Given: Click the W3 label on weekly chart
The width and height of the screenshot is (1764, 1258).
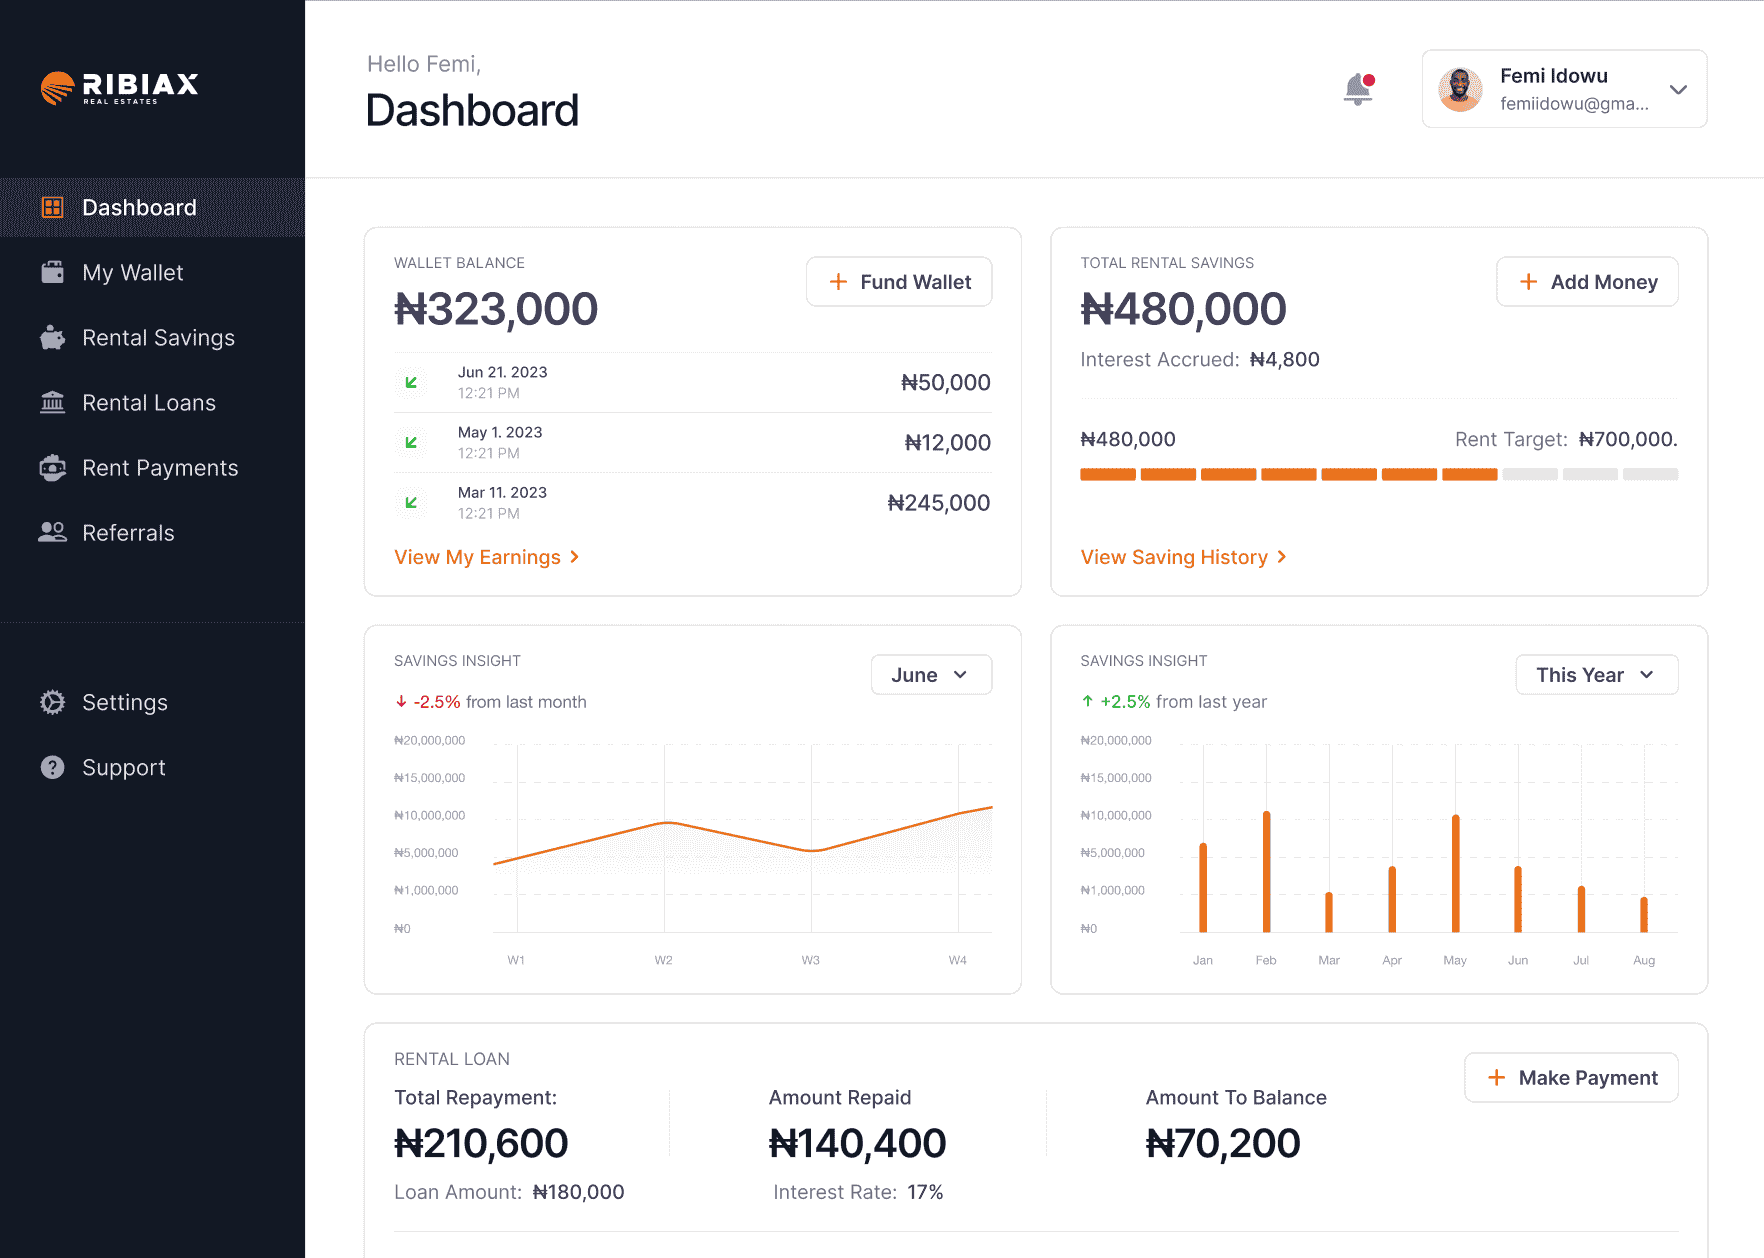Looking at the screenshot, I should coord(810,960).
